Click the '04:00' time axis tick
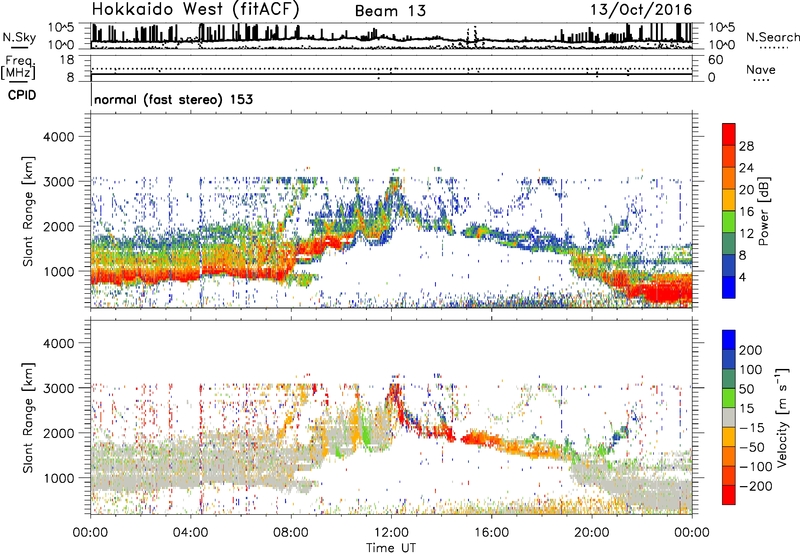The image size is (800, 554). 191,533
